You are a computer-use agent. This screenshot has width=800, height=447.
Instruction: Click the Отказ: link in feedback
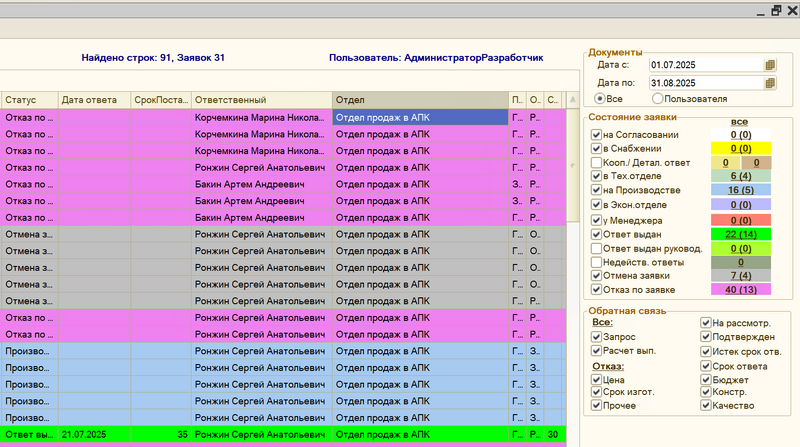click(x=608, y=366)
